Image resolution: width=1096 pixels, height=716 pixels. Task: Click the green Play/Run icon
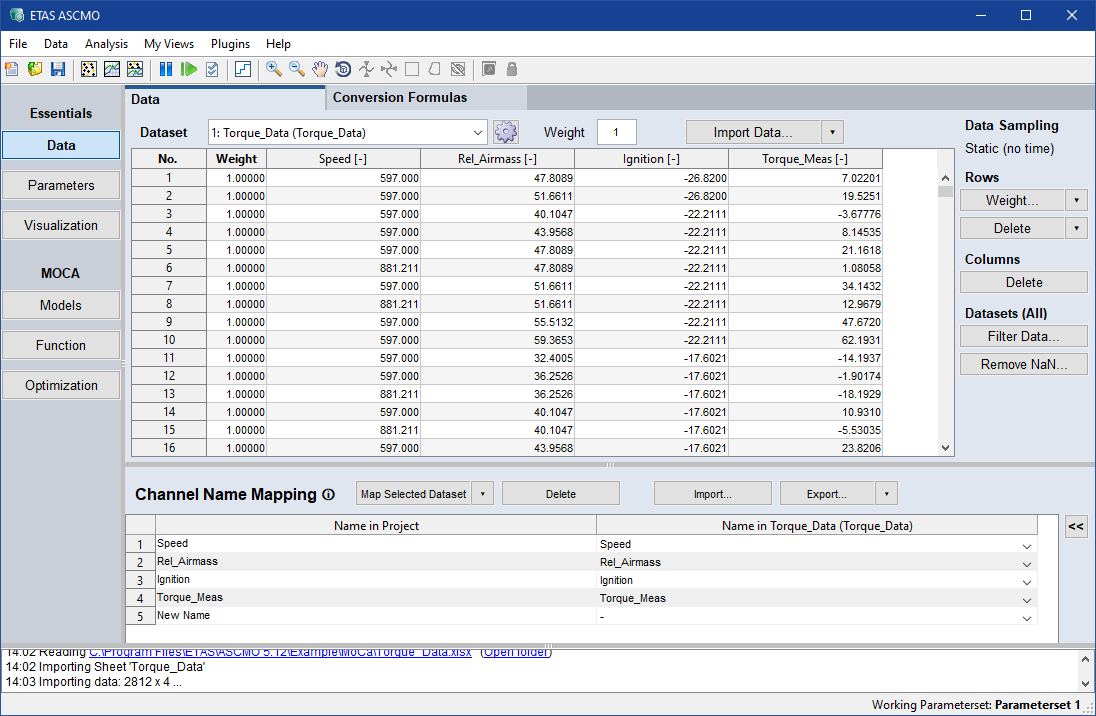click(189, 69)
